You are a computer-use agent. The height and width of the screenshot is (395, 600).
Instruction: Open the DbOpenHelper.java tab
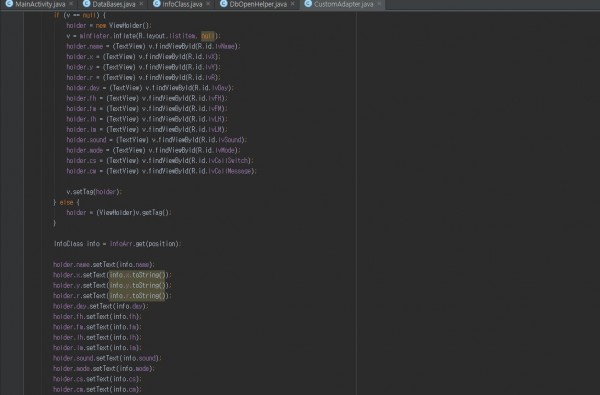(258, 4)
